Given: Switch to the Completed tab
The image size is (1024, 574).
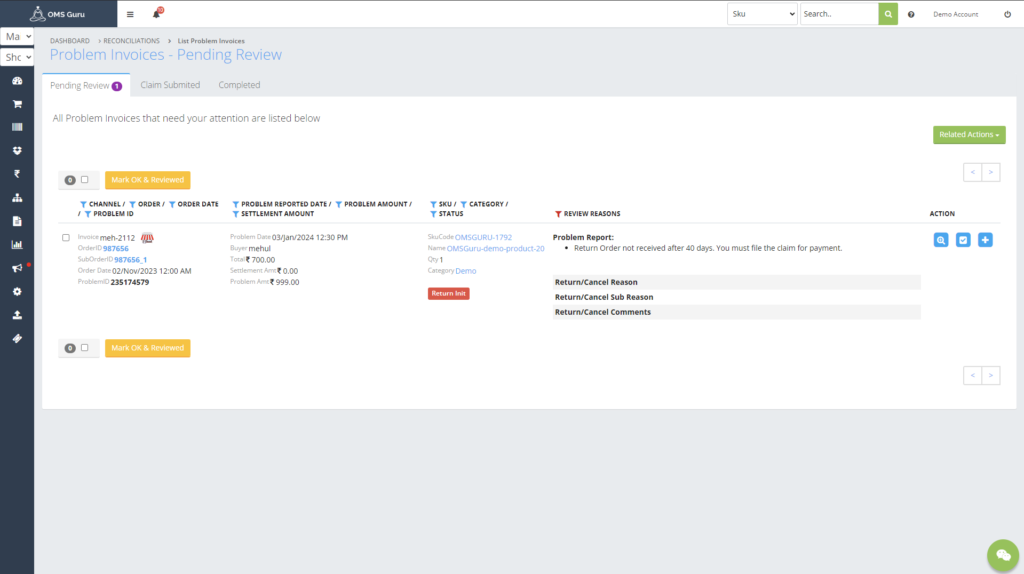Looking at the screenshot, I should point(239,85).
